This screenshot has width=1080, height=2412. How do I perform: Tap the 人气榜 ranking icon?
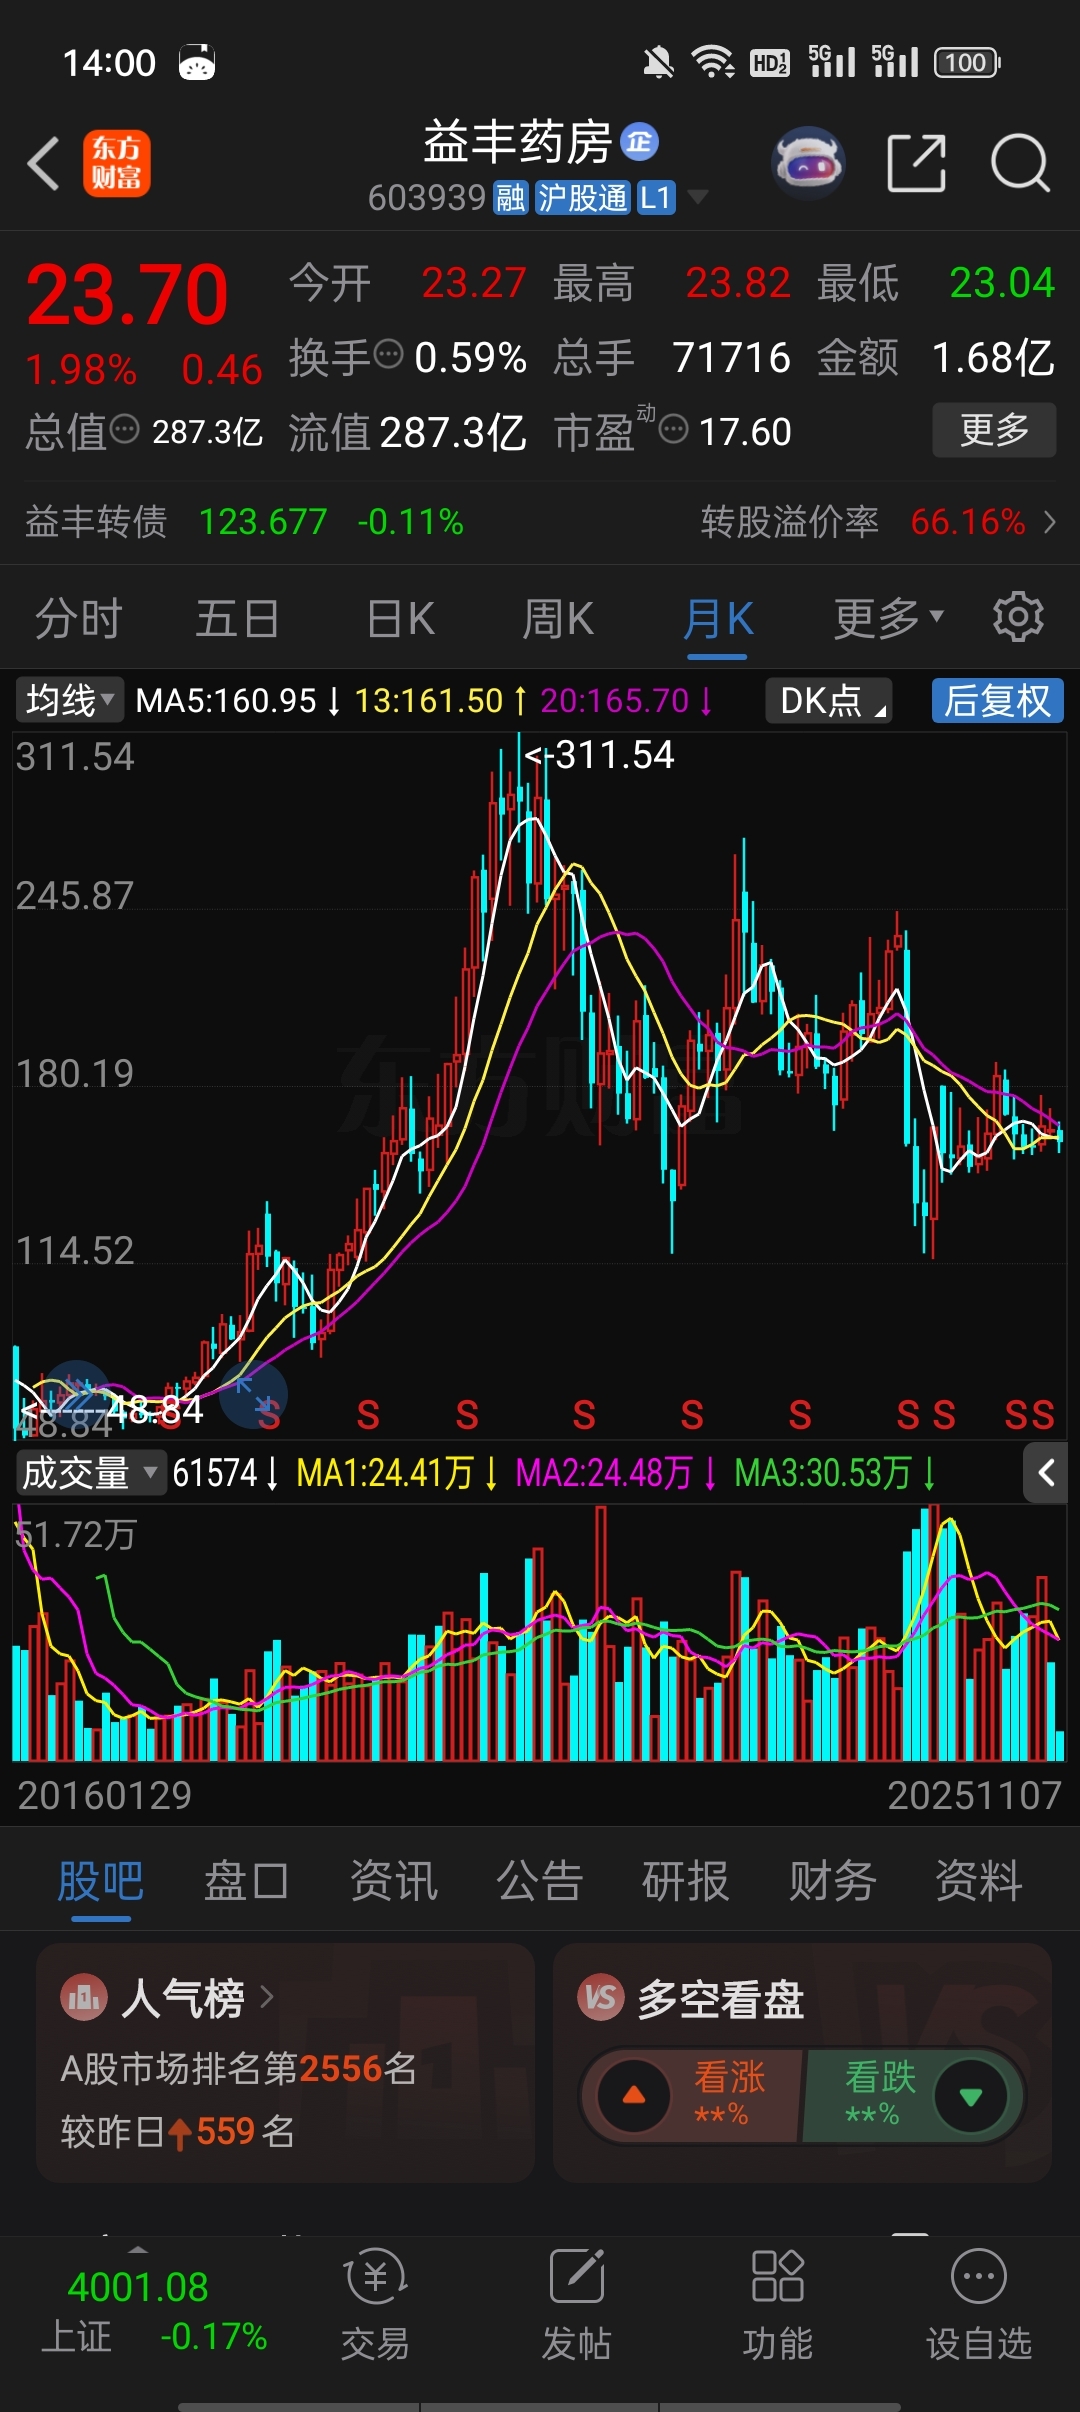pyautogui.click(x=84, y=1998)
